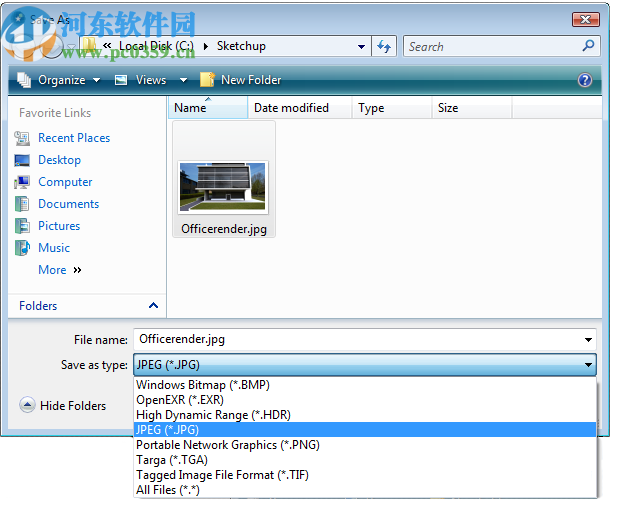Open the Documents link
The width and height of the screenshot is (634, 509).
[68, 204]
